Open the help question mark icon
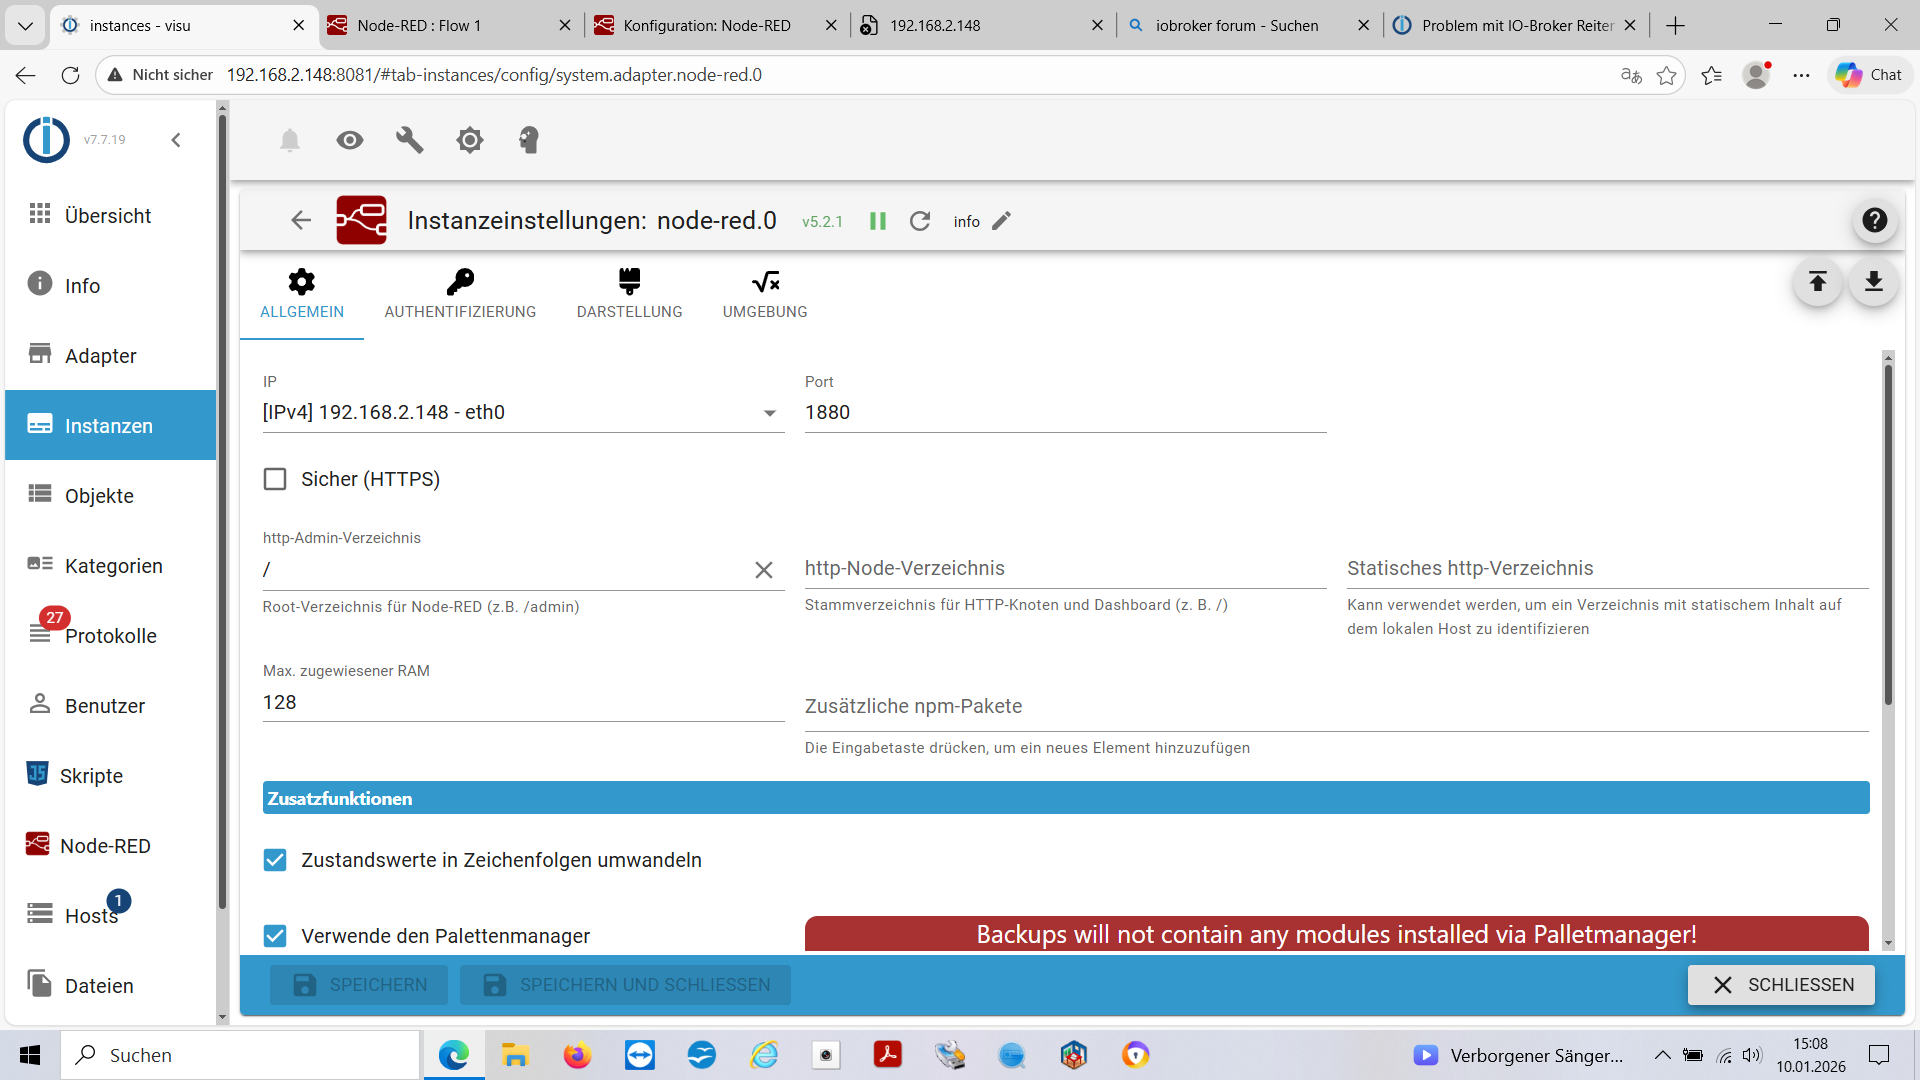1920x1080 pixels. (1874, 220)
